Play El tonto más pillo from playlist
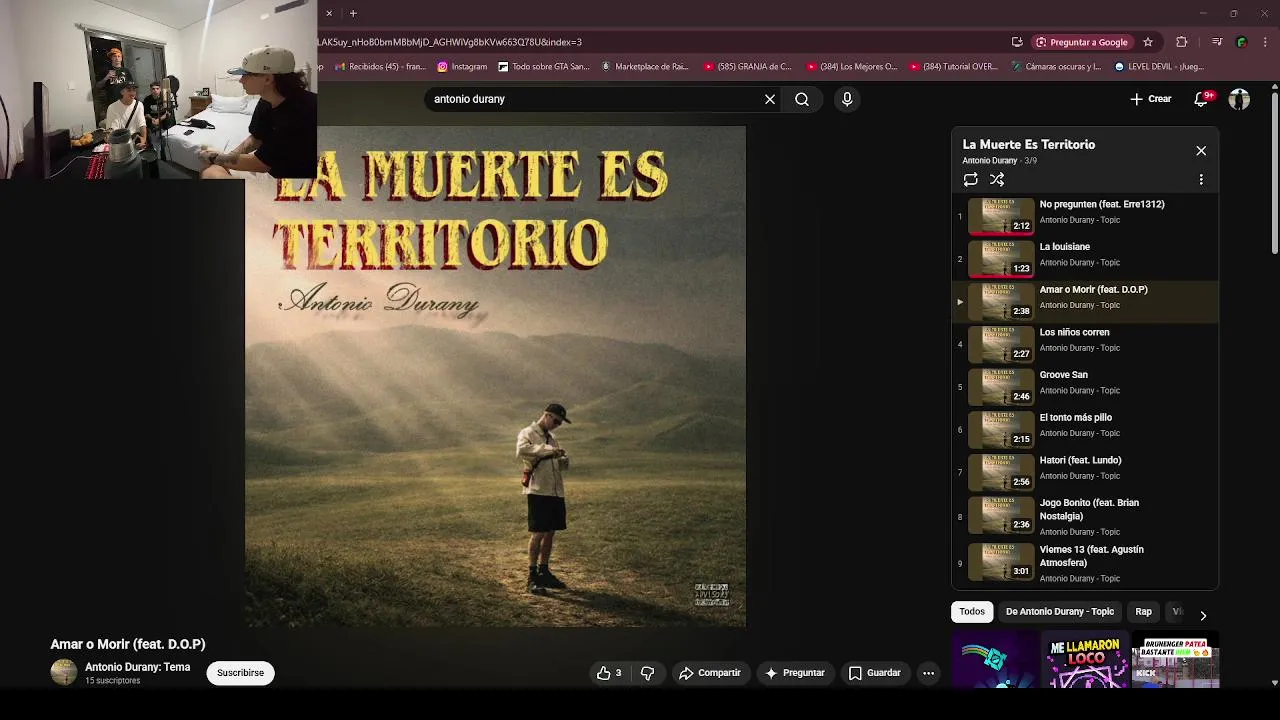The height and width of the screenshot is (720, 1280). point(1085,429)
